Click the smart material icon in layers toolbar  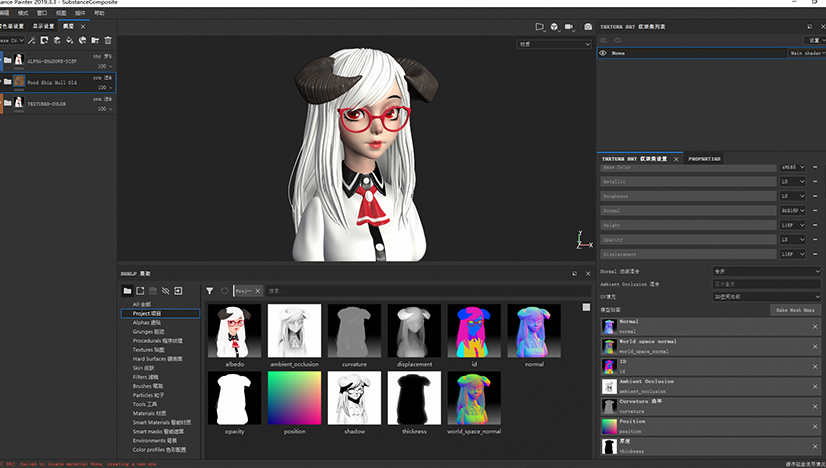82,40
